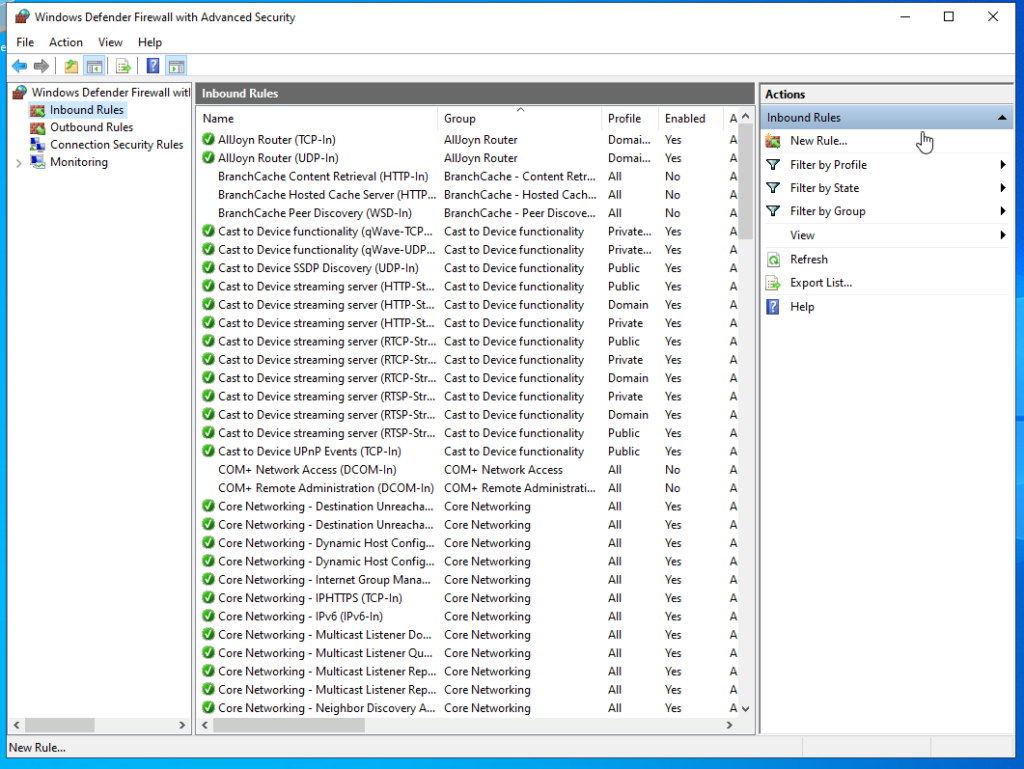Click green check icon of Cast to Device SSDP Discovery
Screen dimensions: 1024x769
pyautogui.click(x=208, y=268)
